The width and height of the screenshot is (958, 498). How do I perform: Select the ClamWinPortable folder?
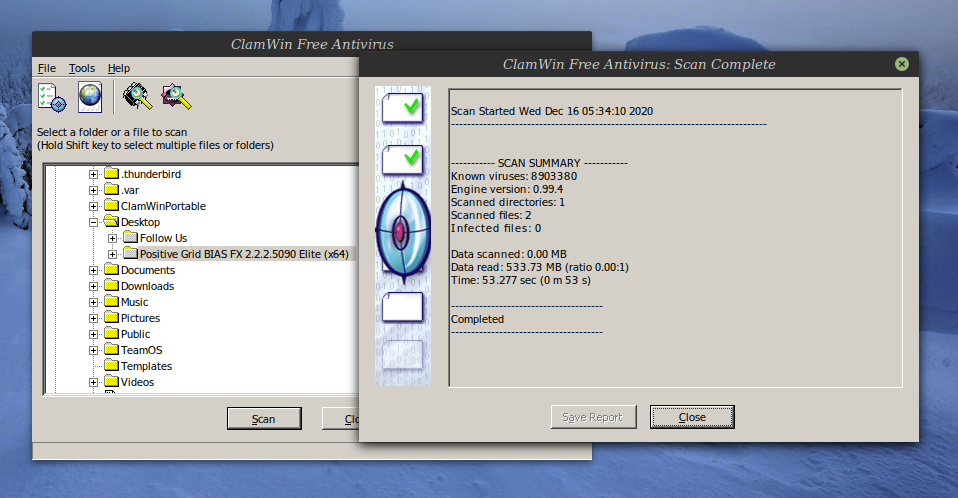pos(163,206)
